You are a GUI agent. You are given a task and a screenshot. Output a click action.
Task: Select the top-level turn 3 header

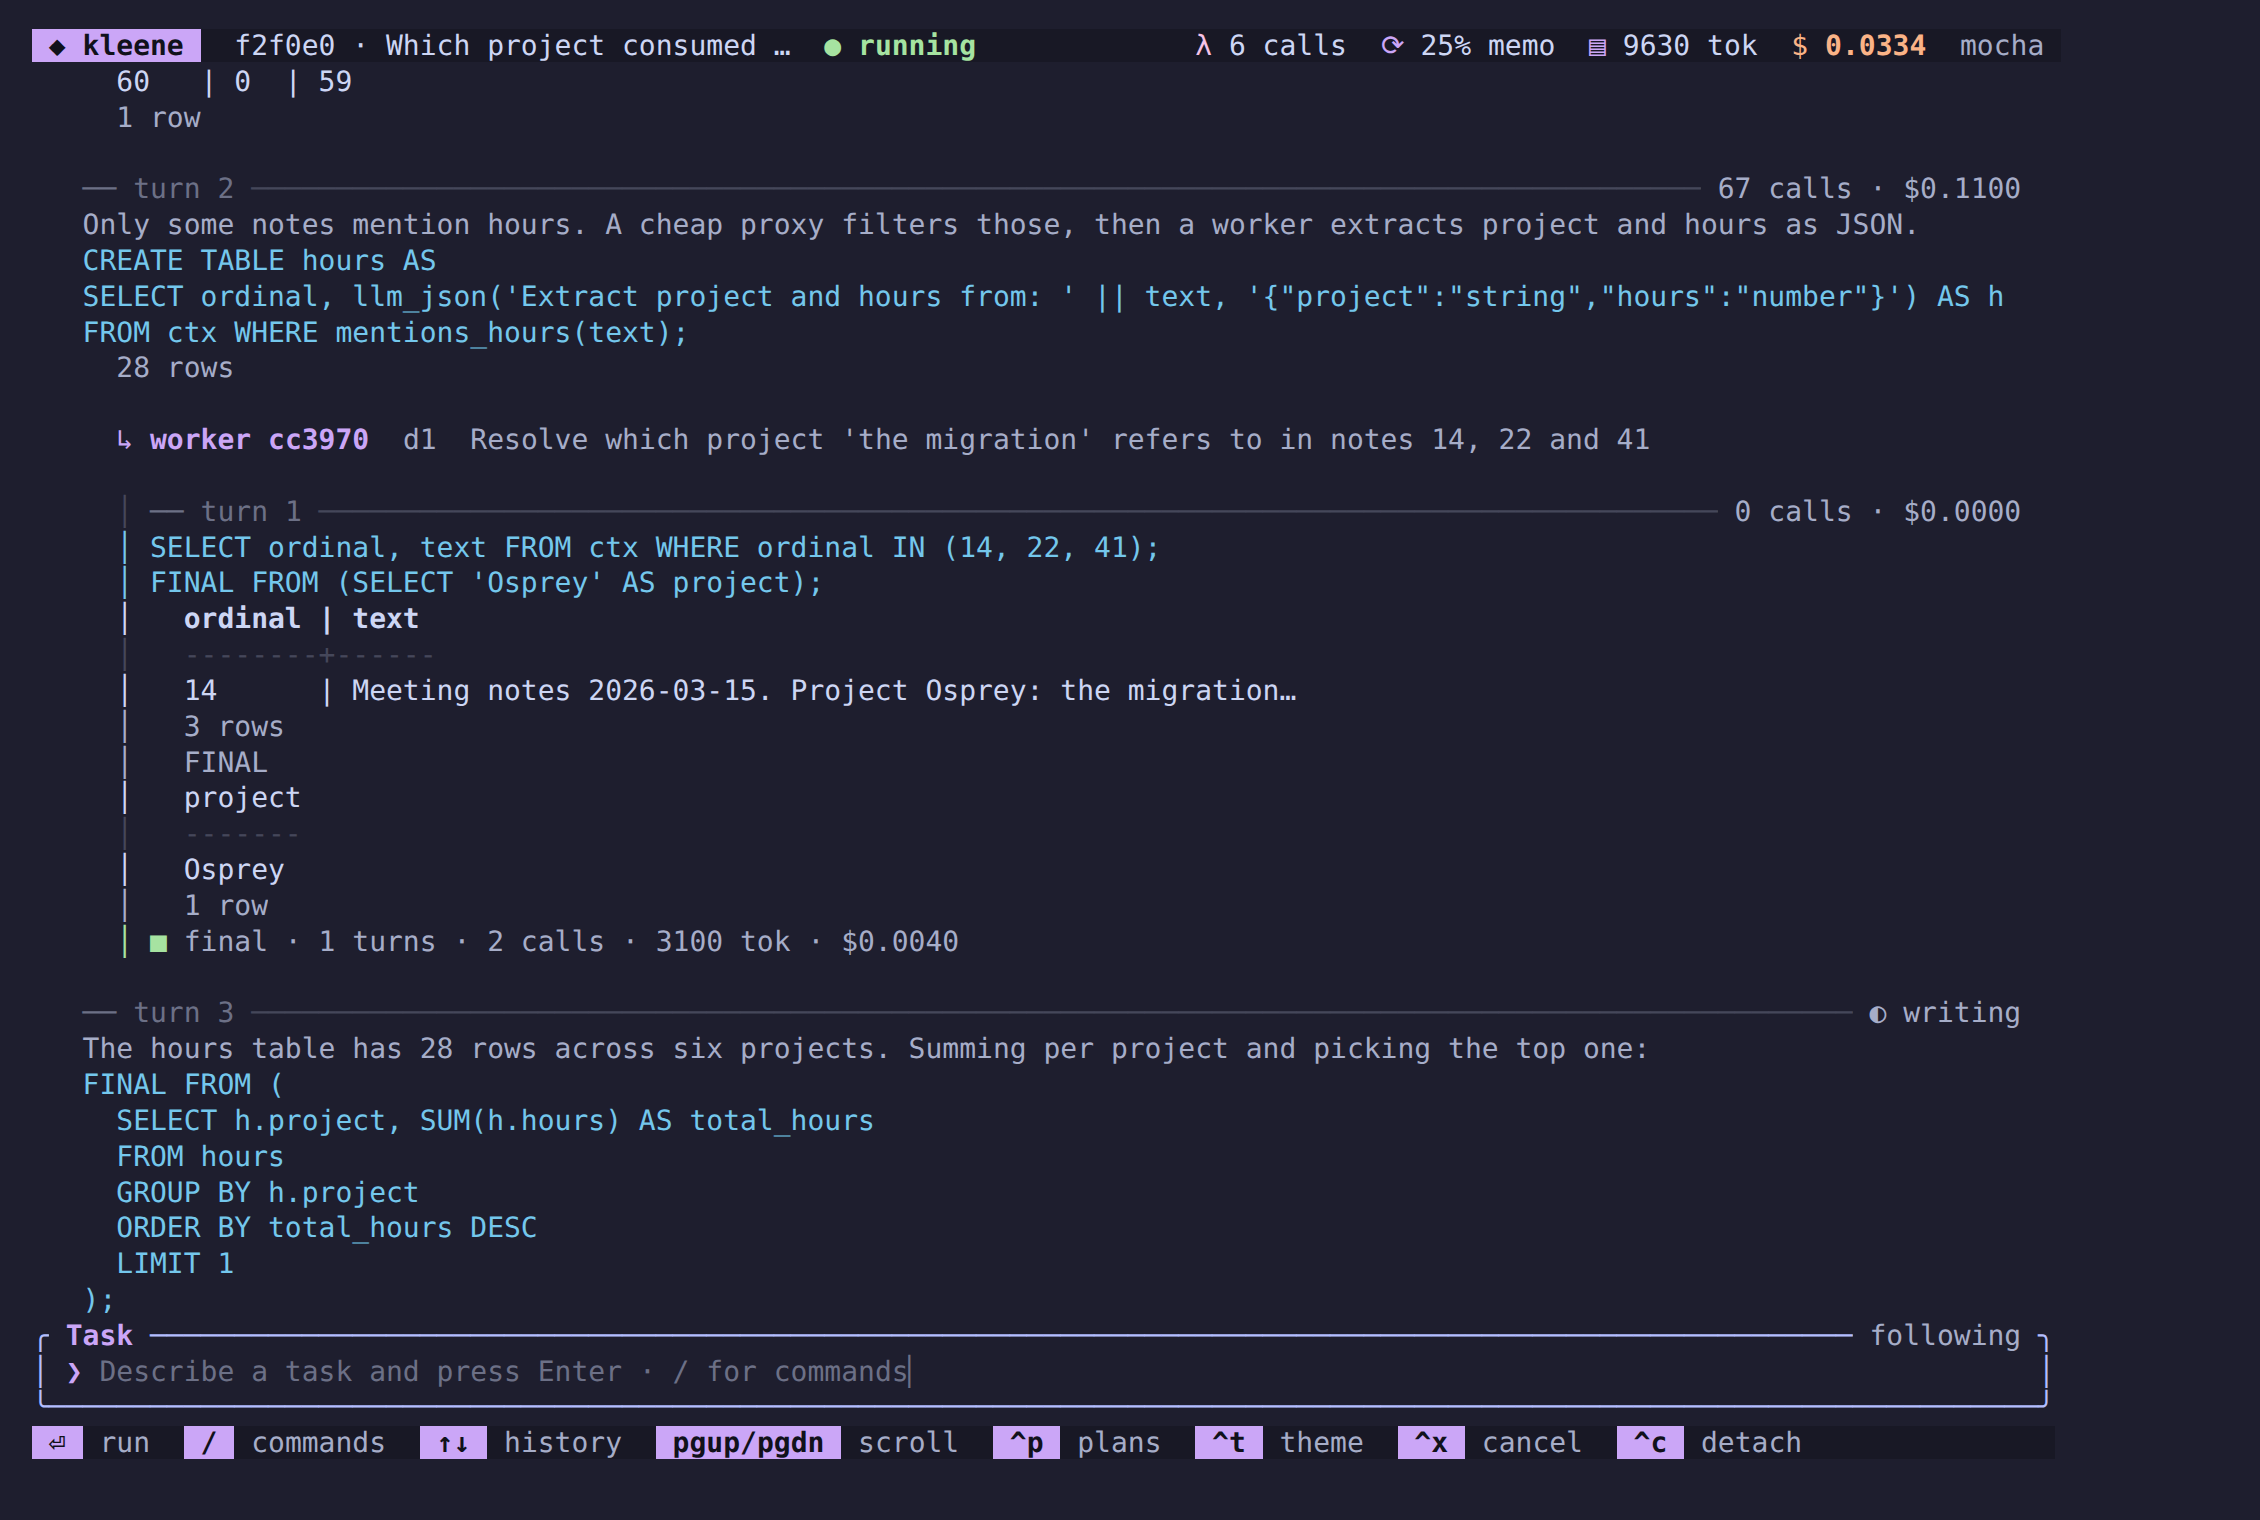[x=184, y=1013]
